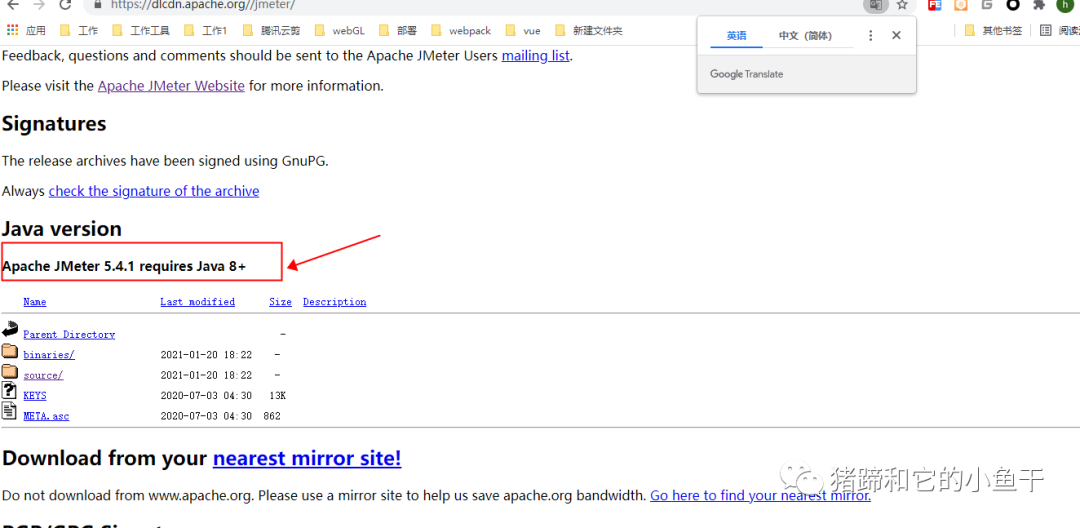
Task: Click the binaries folder icon
Action: [10, 351]
